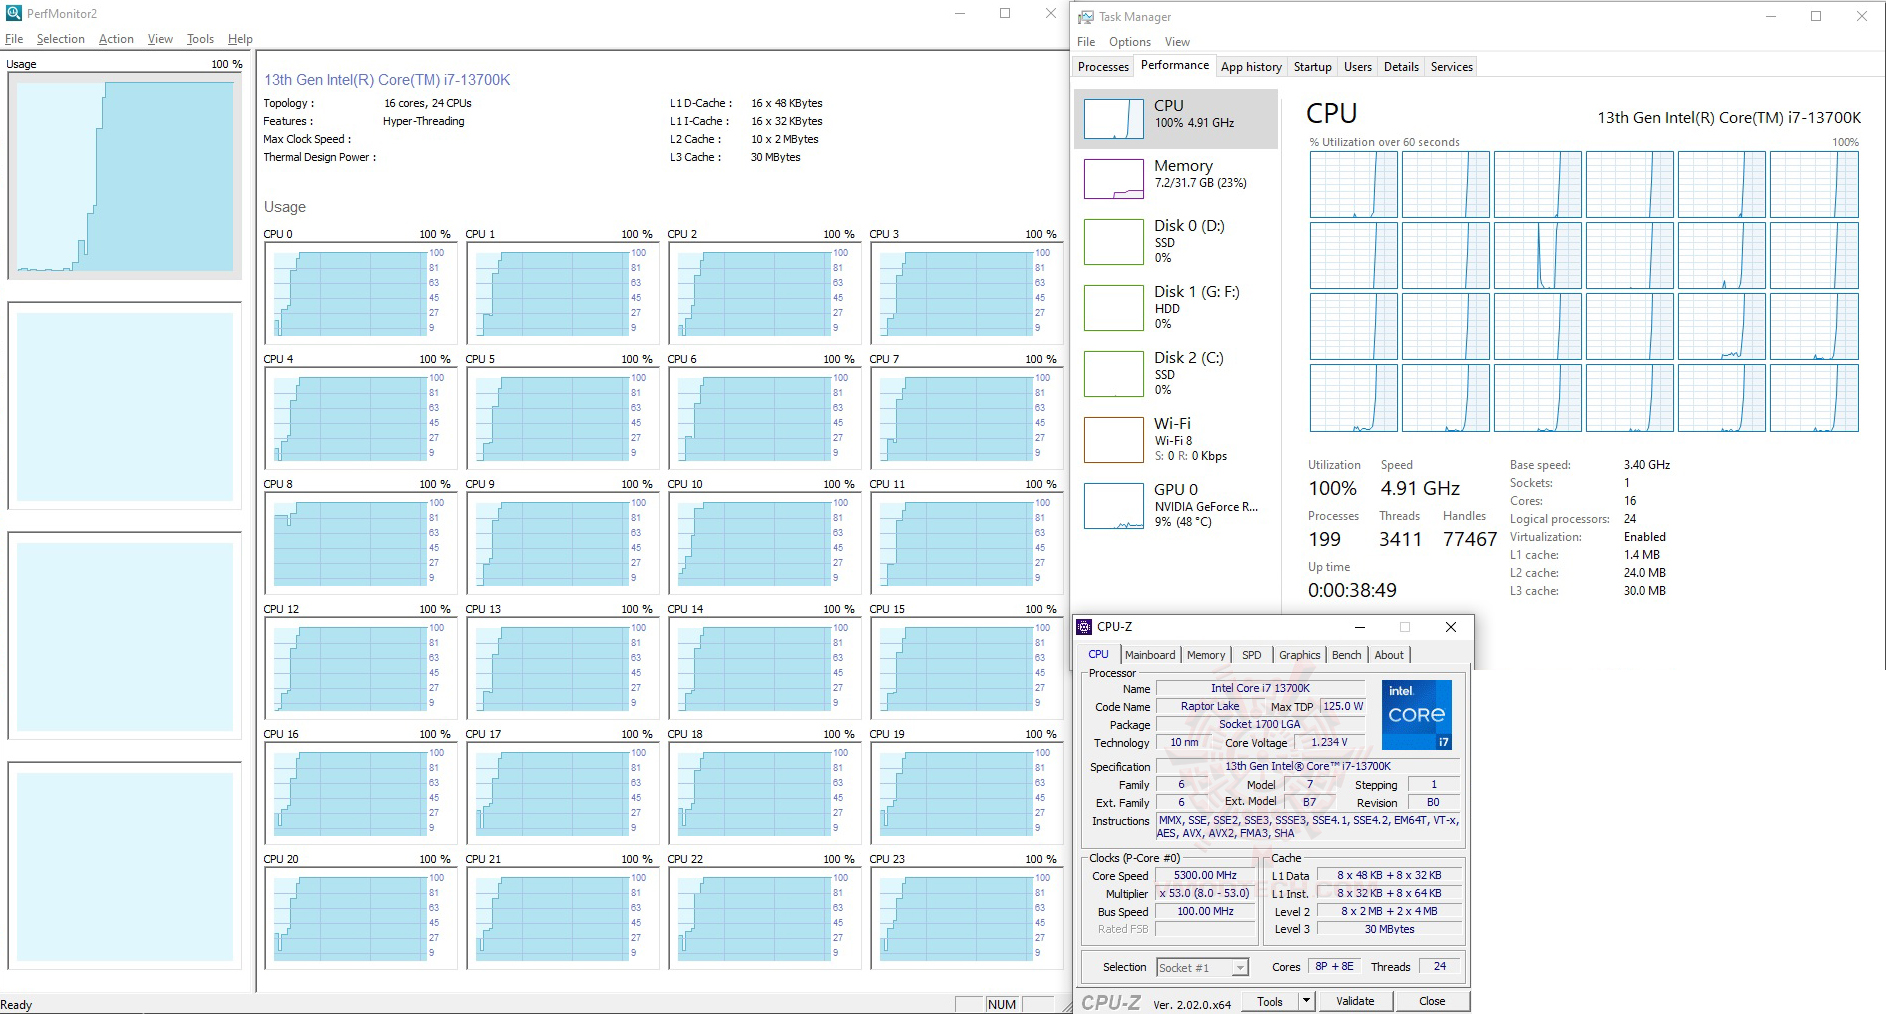Open the SPD tab in CPU-Z
1886x1014 pixels.
(1251, 655)
